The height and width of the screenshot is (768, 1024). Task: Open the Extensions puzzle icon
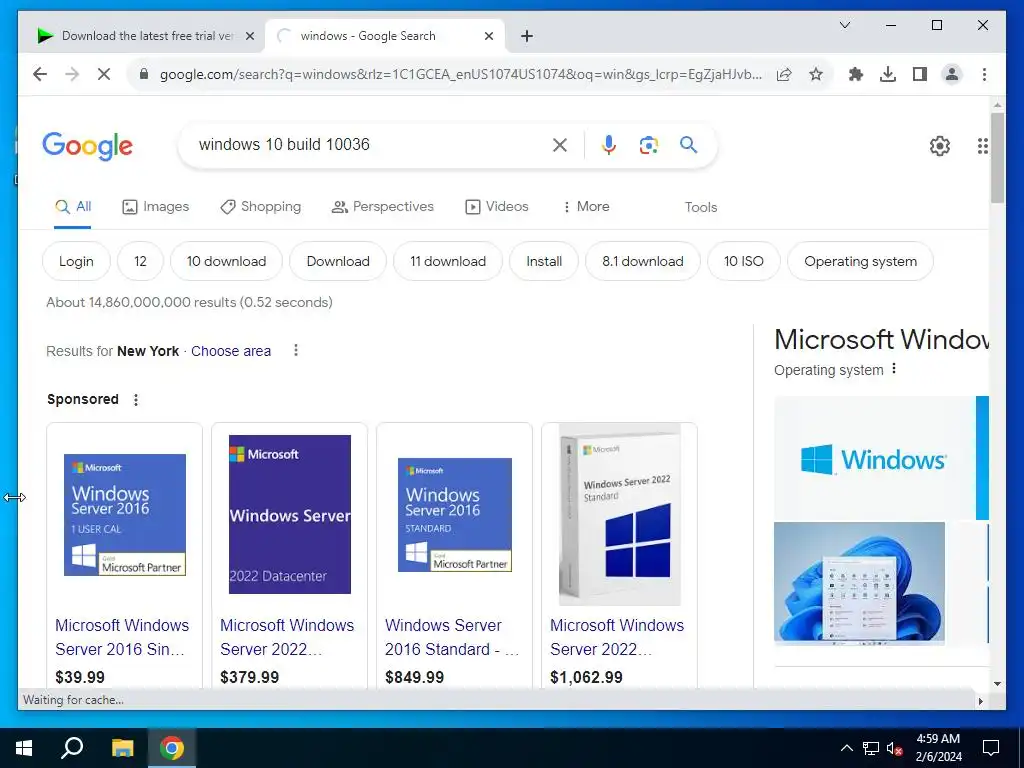point(856,74)
